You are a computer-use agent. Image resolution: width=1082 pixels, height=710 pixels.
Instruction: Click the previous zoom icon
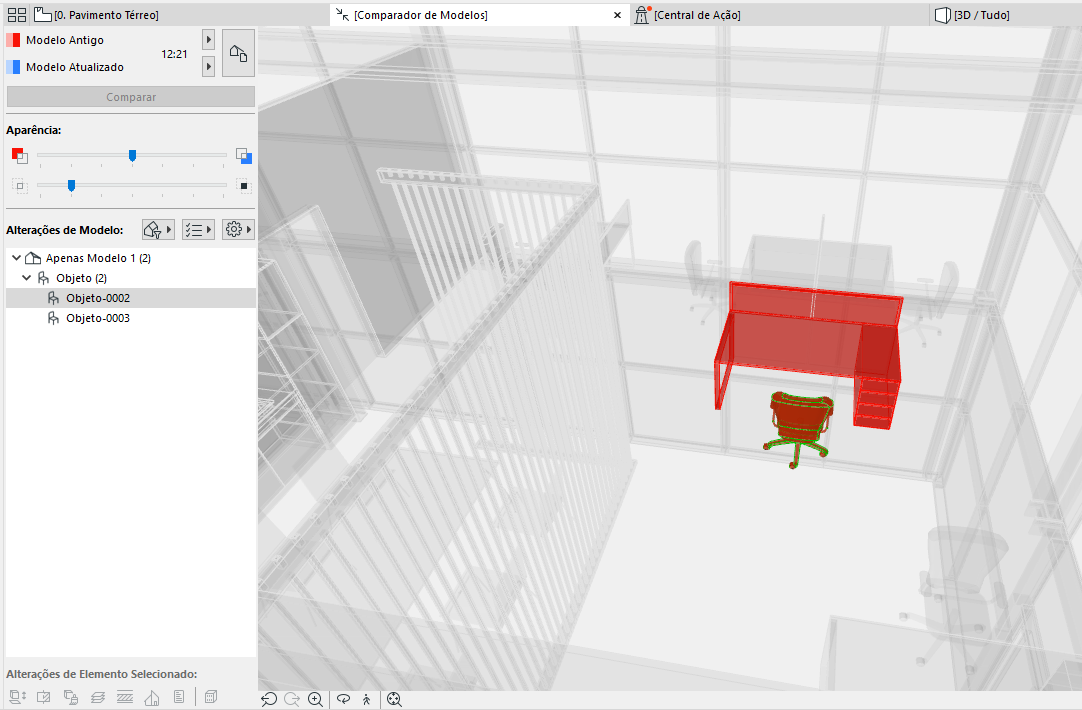269,699
